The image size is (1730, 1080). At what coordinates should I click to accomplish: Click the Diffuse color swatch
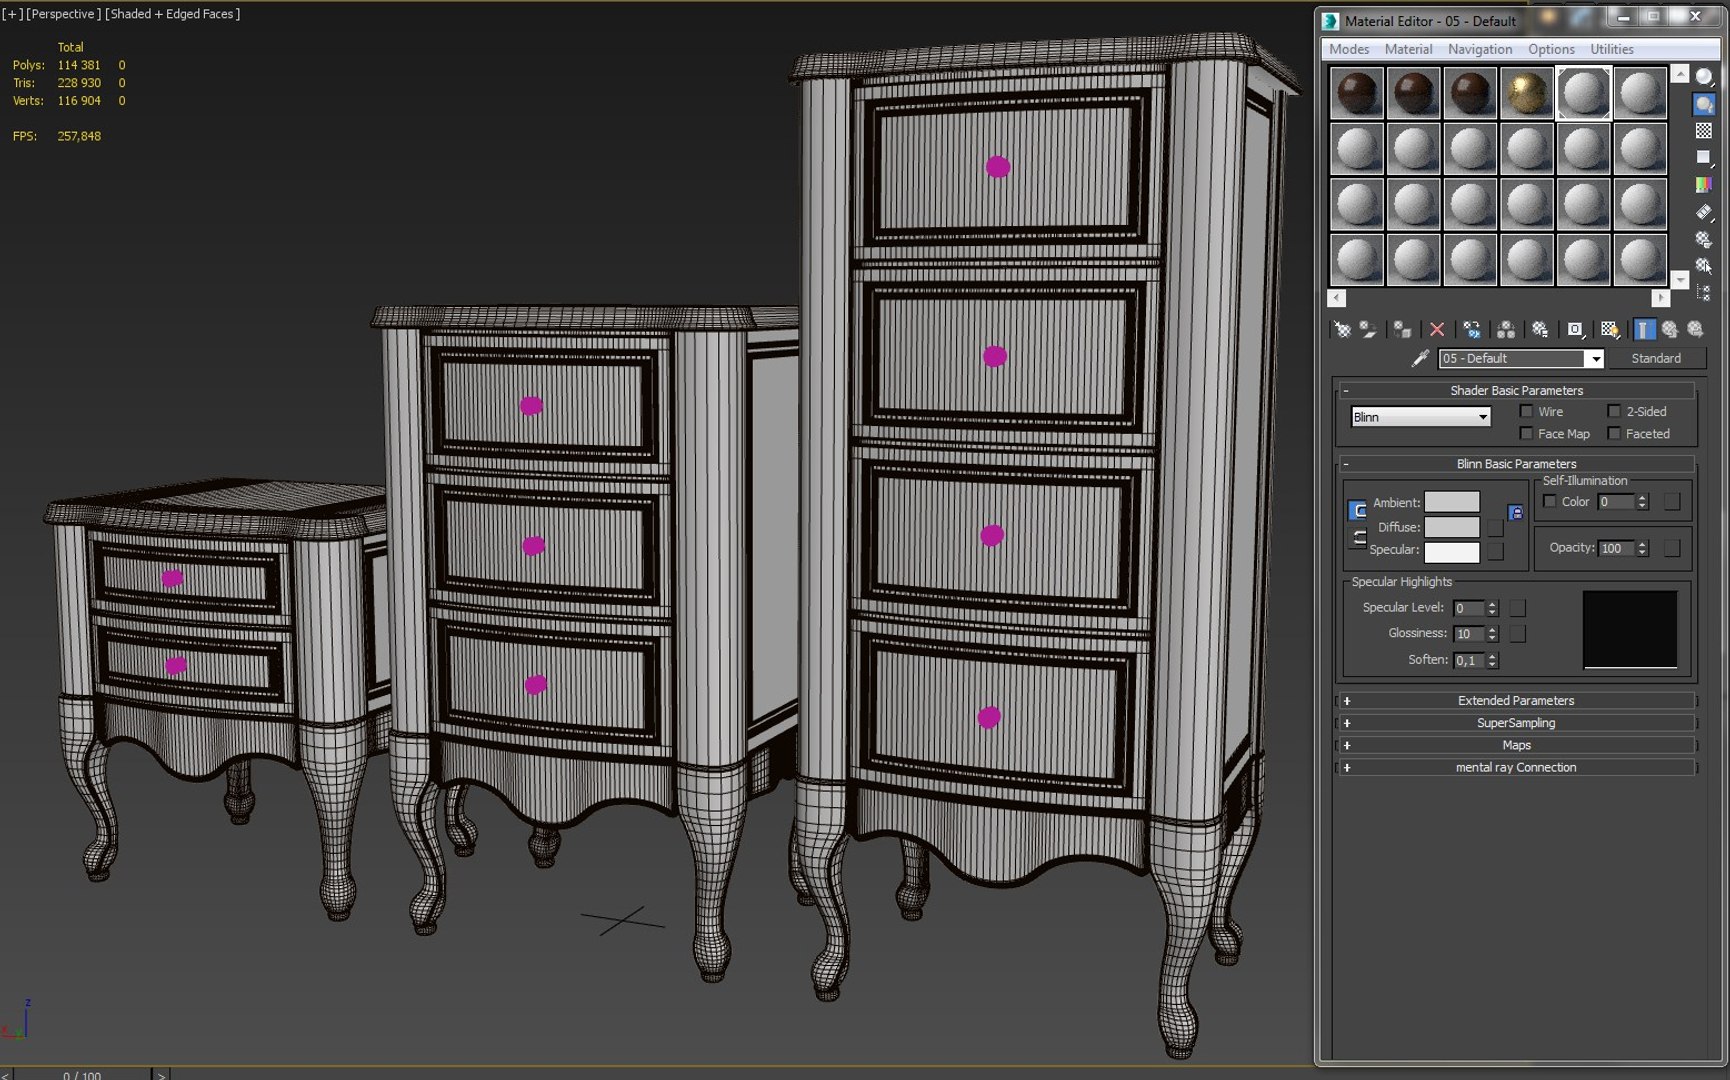(1452, 527)
